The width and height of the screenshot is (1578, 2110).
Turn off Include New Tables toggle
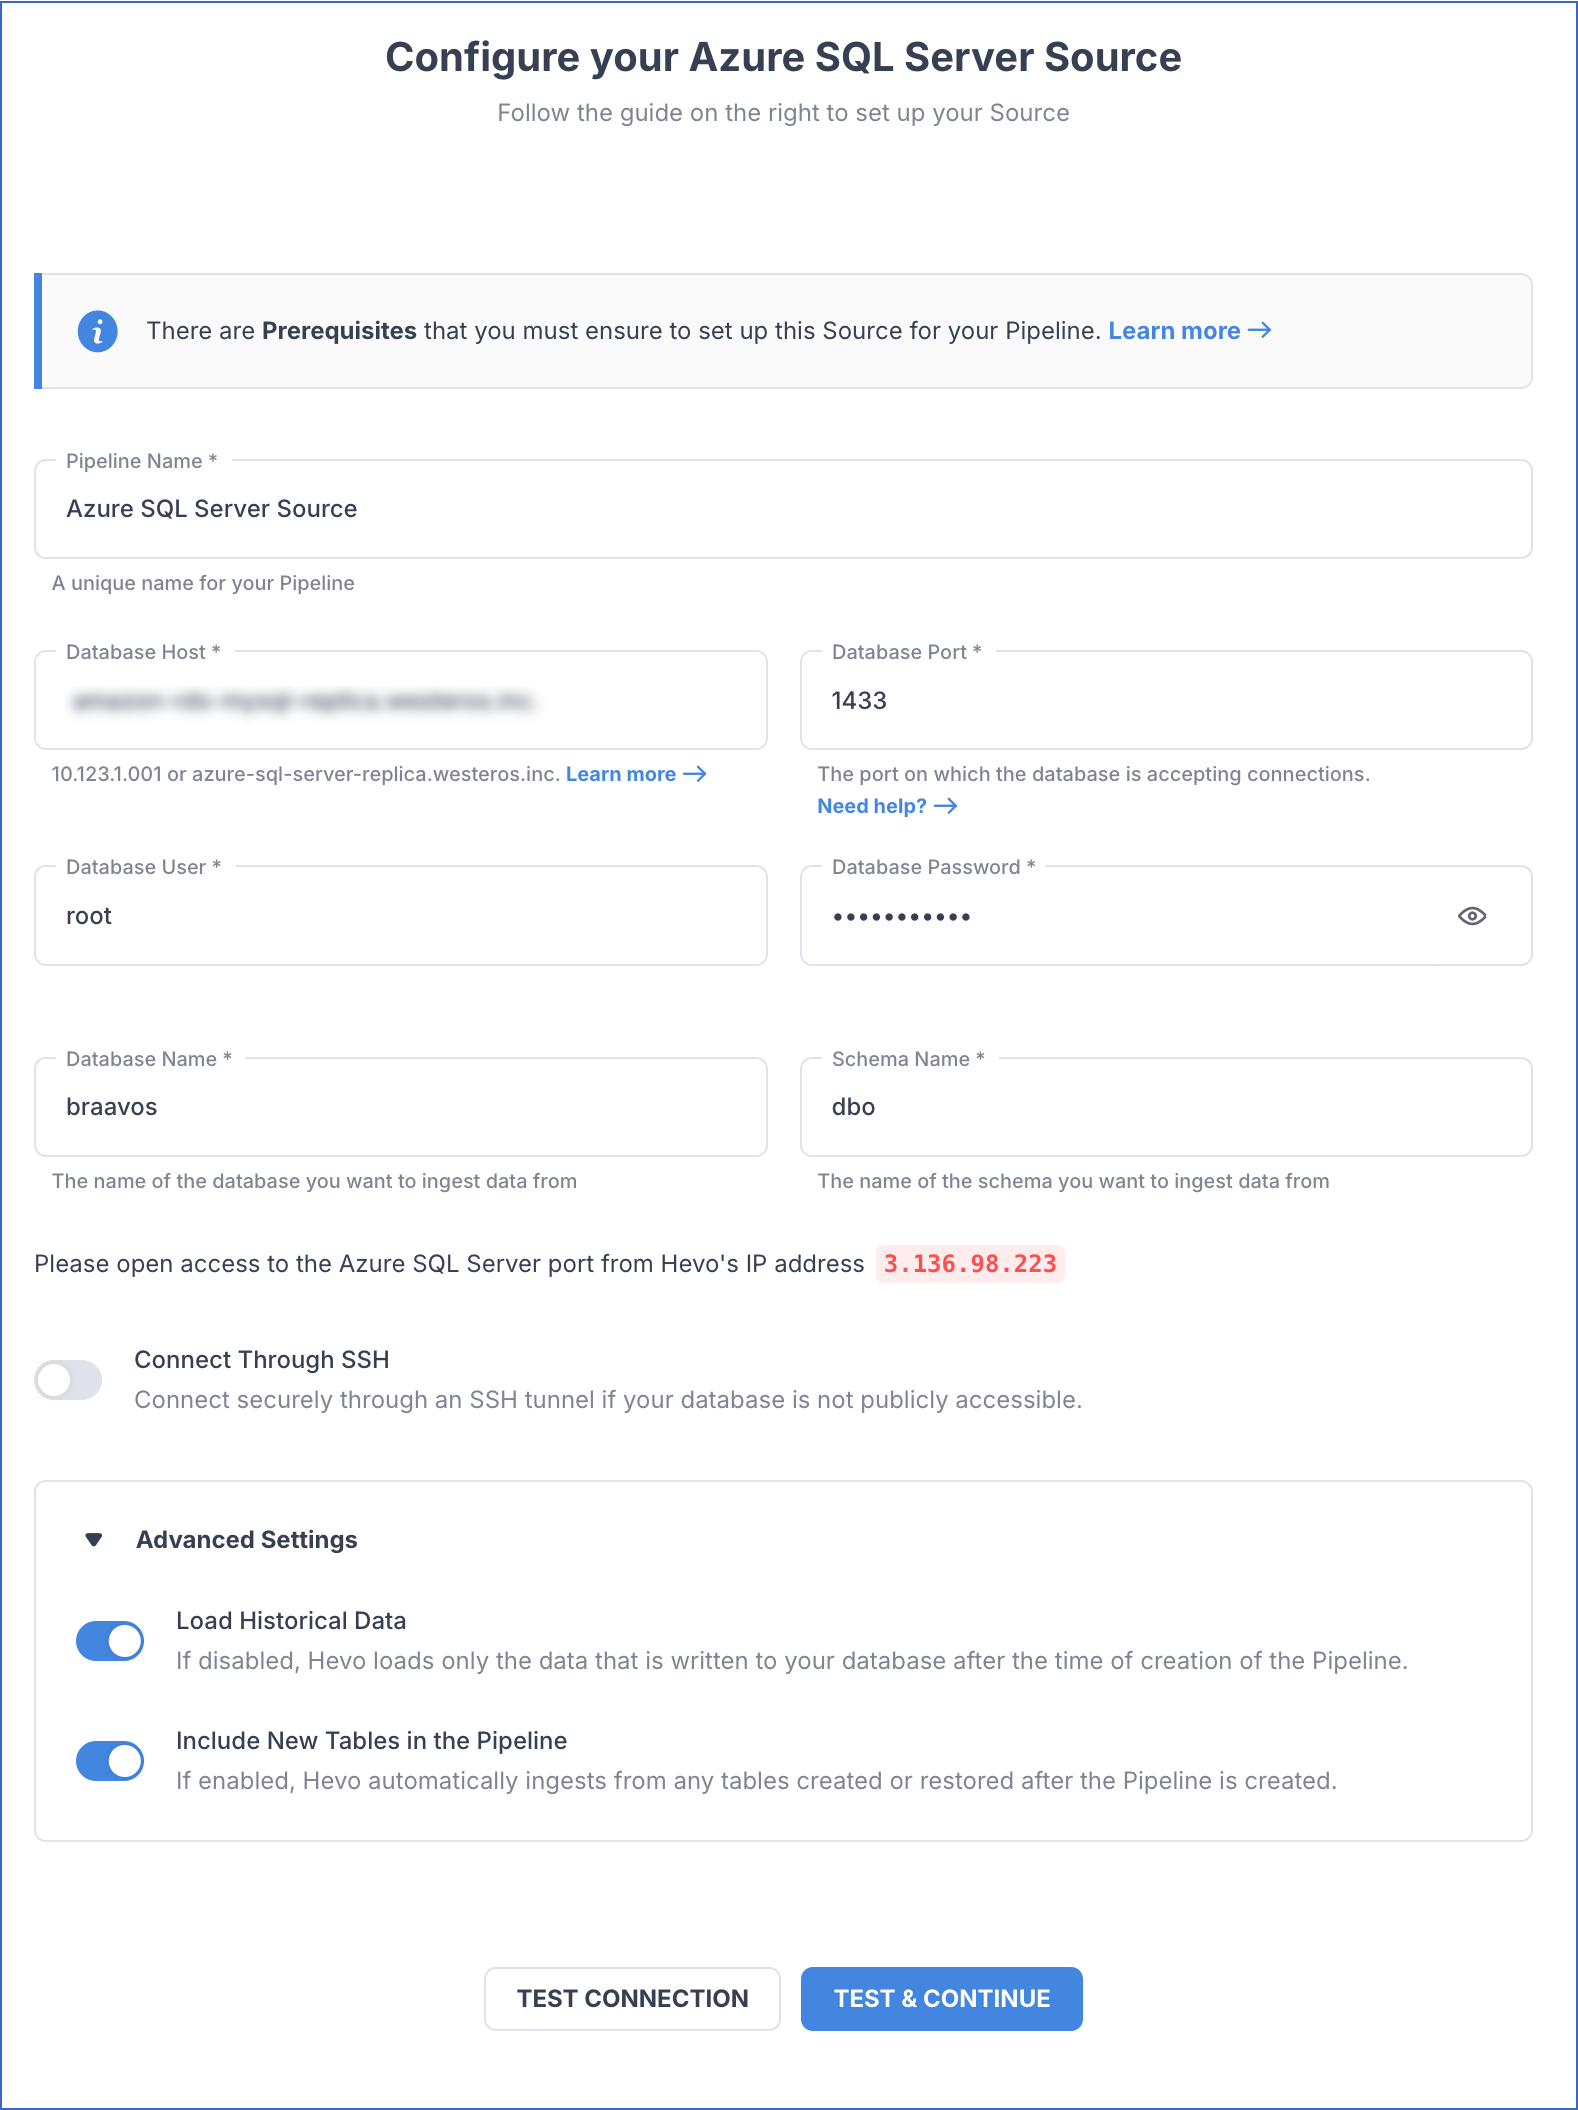pos(110,1761)
